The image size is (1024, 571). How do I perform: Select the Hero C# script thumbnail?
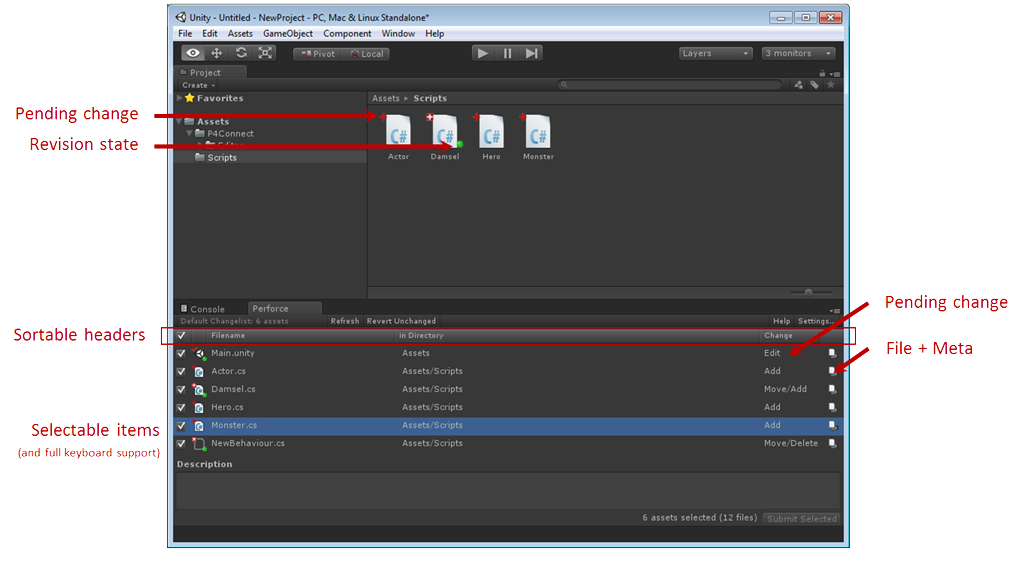pos(491,133)
